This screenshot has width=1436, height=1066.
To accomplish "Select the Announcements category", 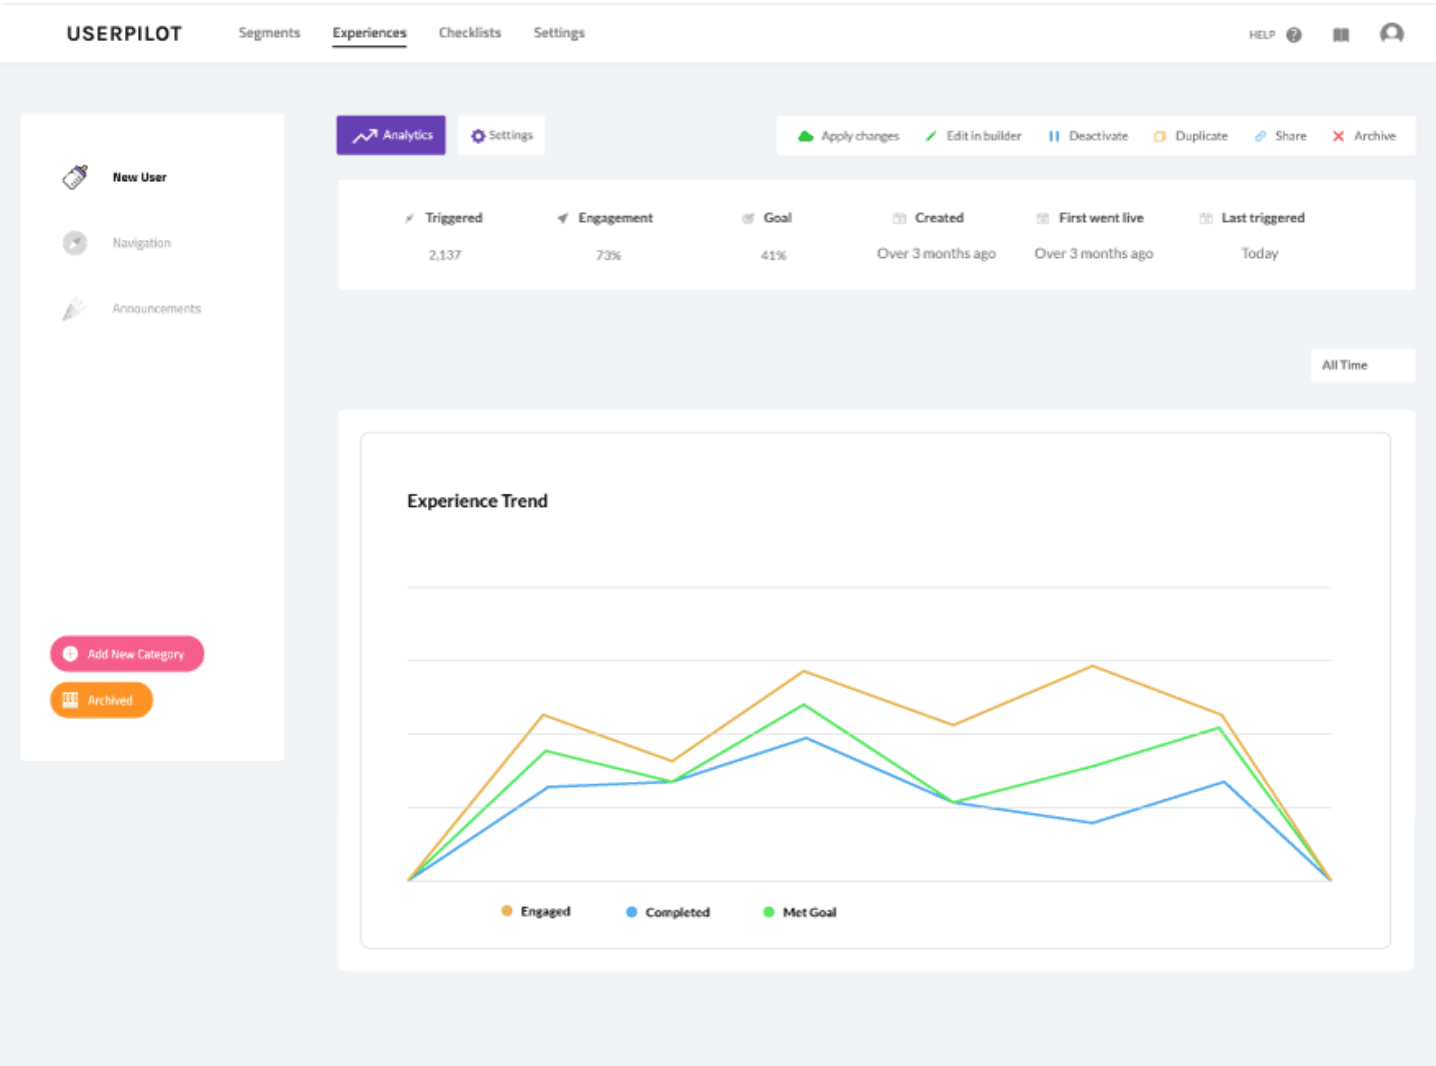I will 156,309.
